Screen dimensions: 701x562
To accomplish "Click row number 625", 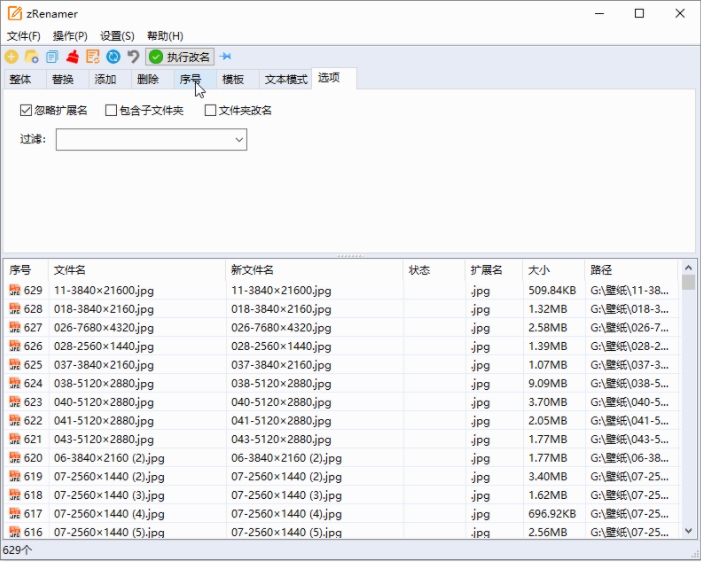I will pyautogui.click(x=33, y=365).
